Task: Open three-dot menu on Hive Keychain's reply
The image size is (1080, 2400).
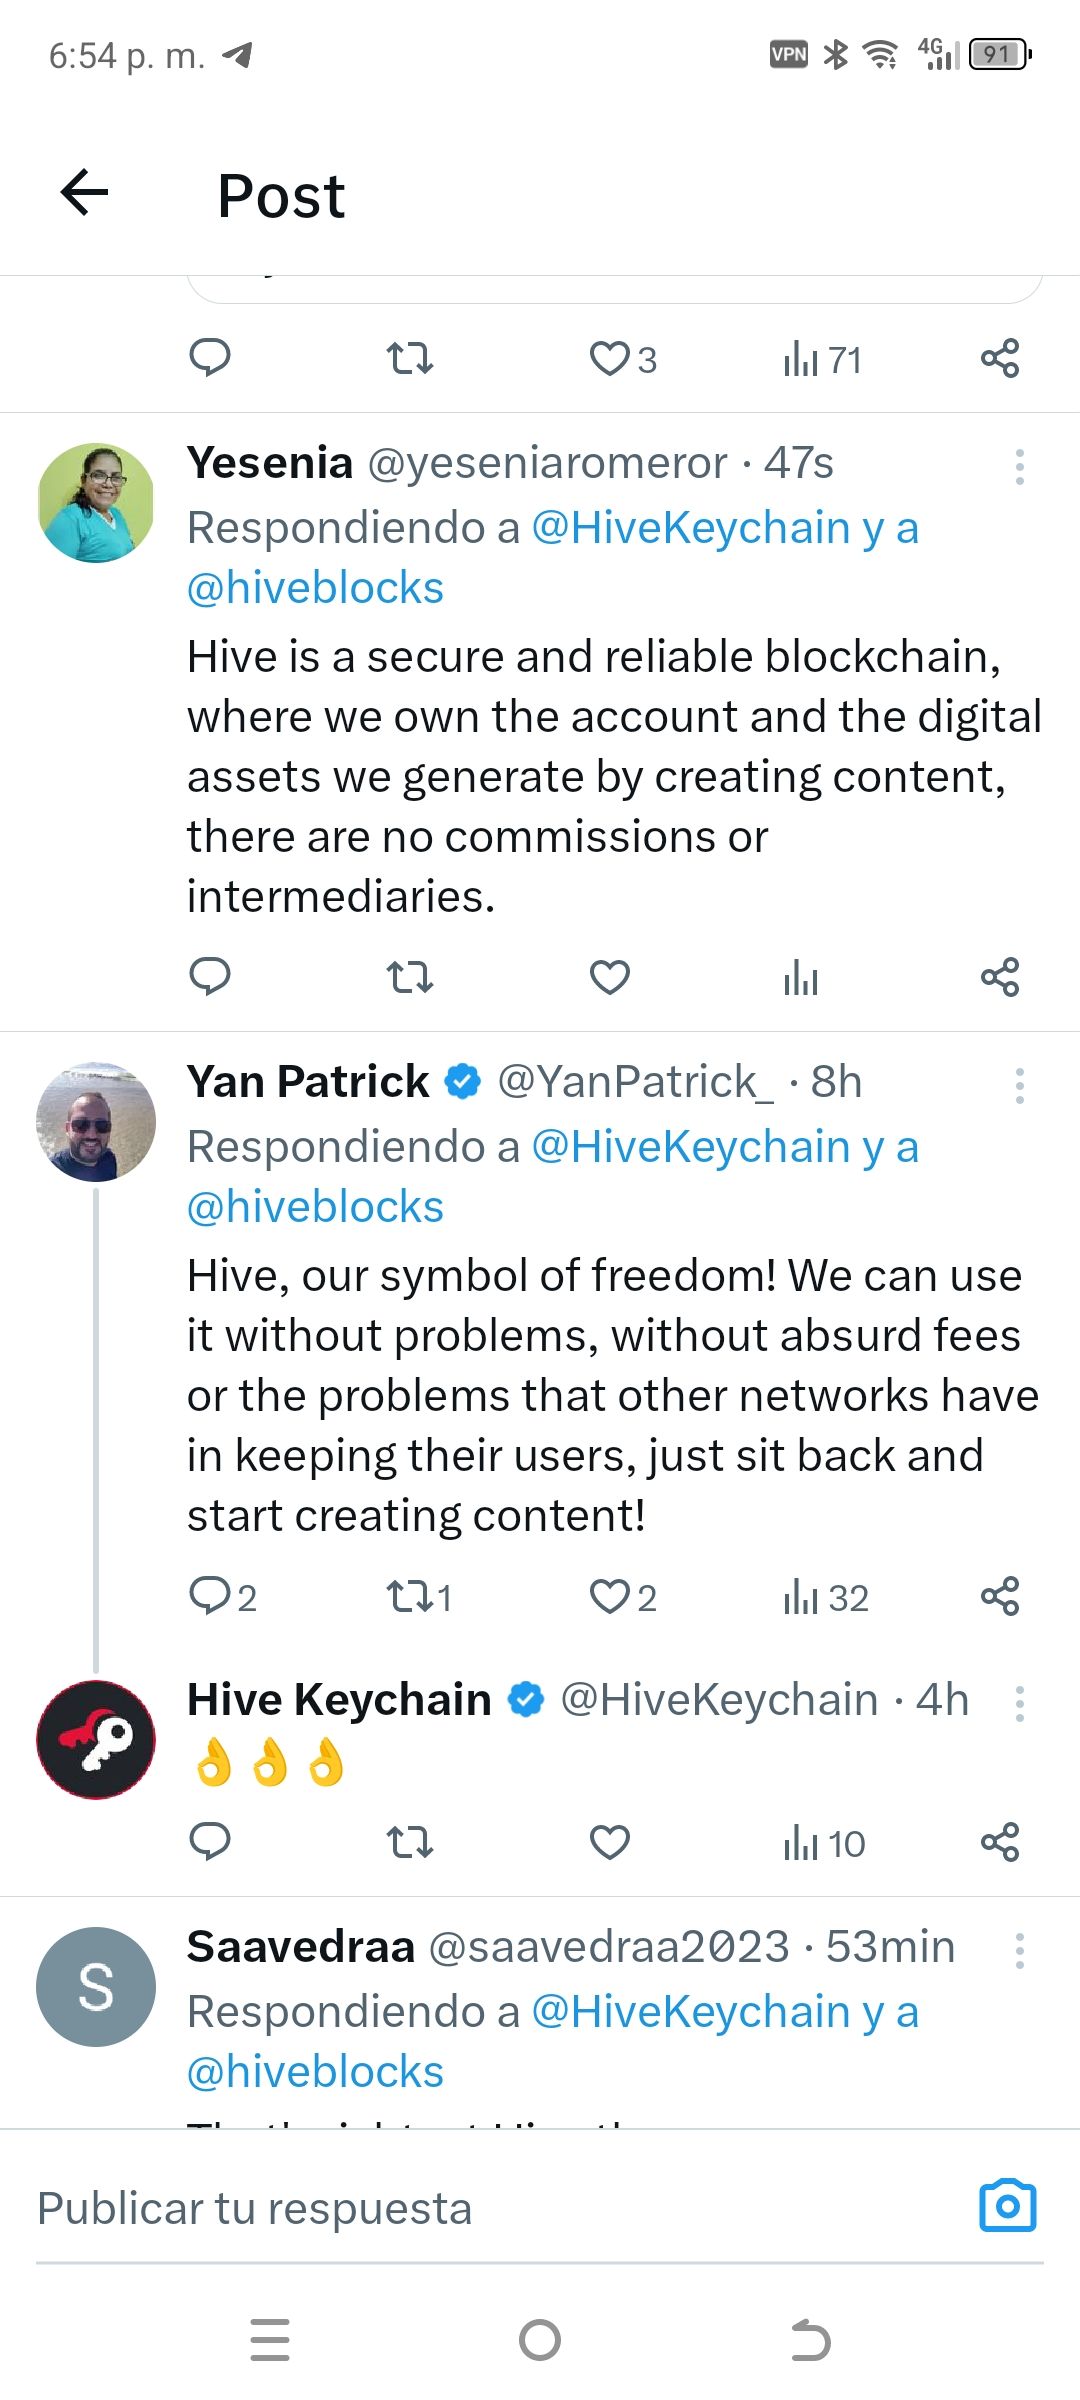Action: point(1019,1704)
